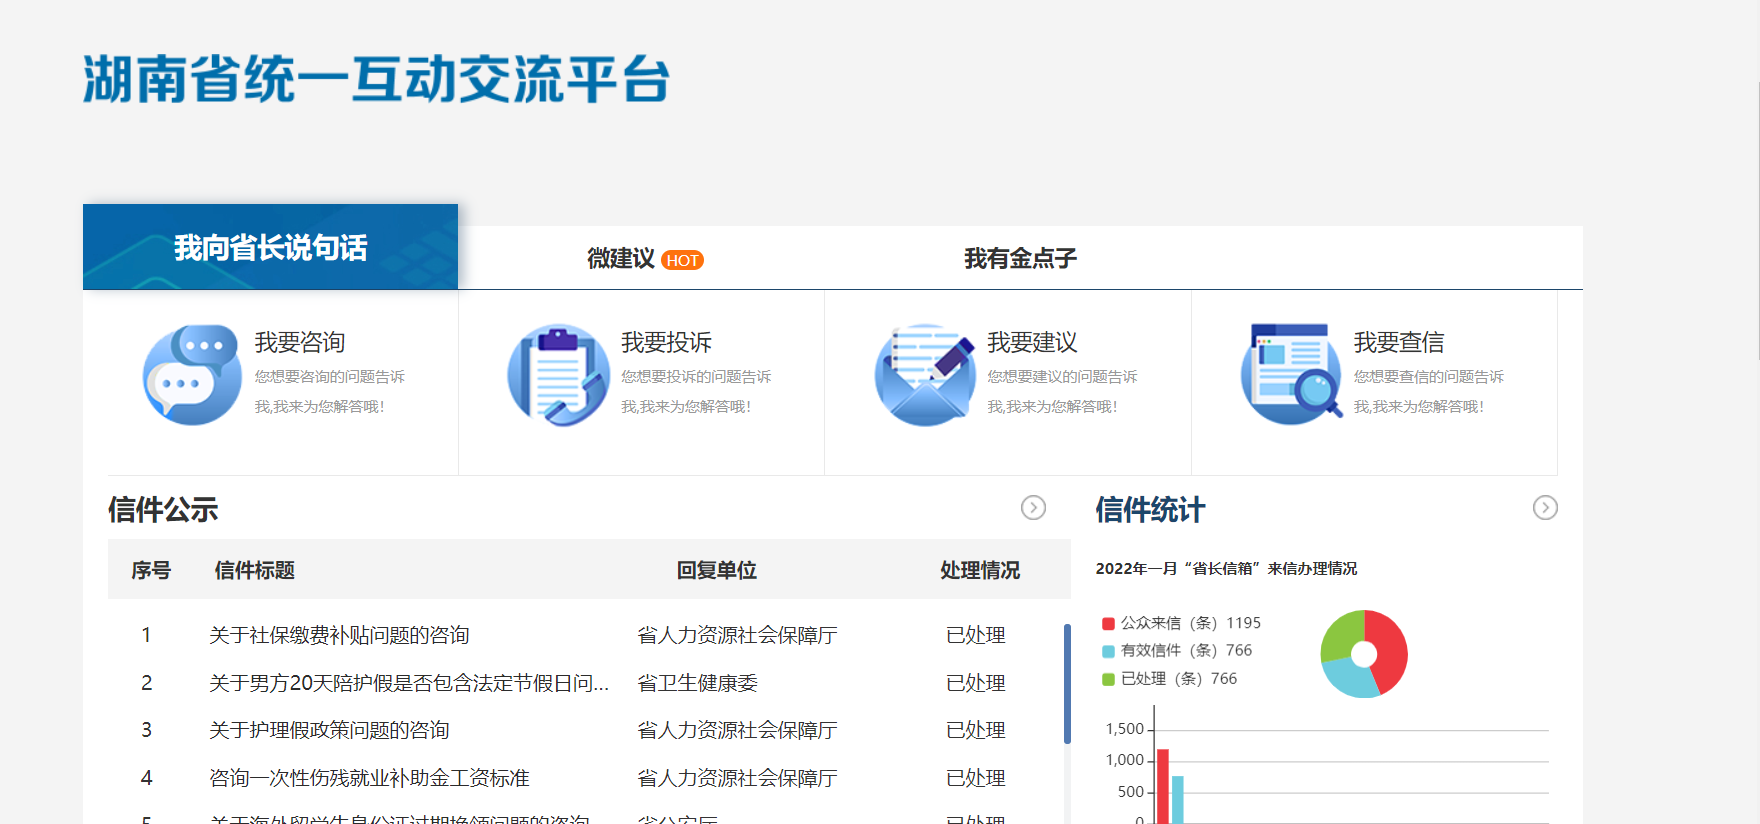Click the 信件标题 column header
1760x824 pixels.
tap(255, 570)
